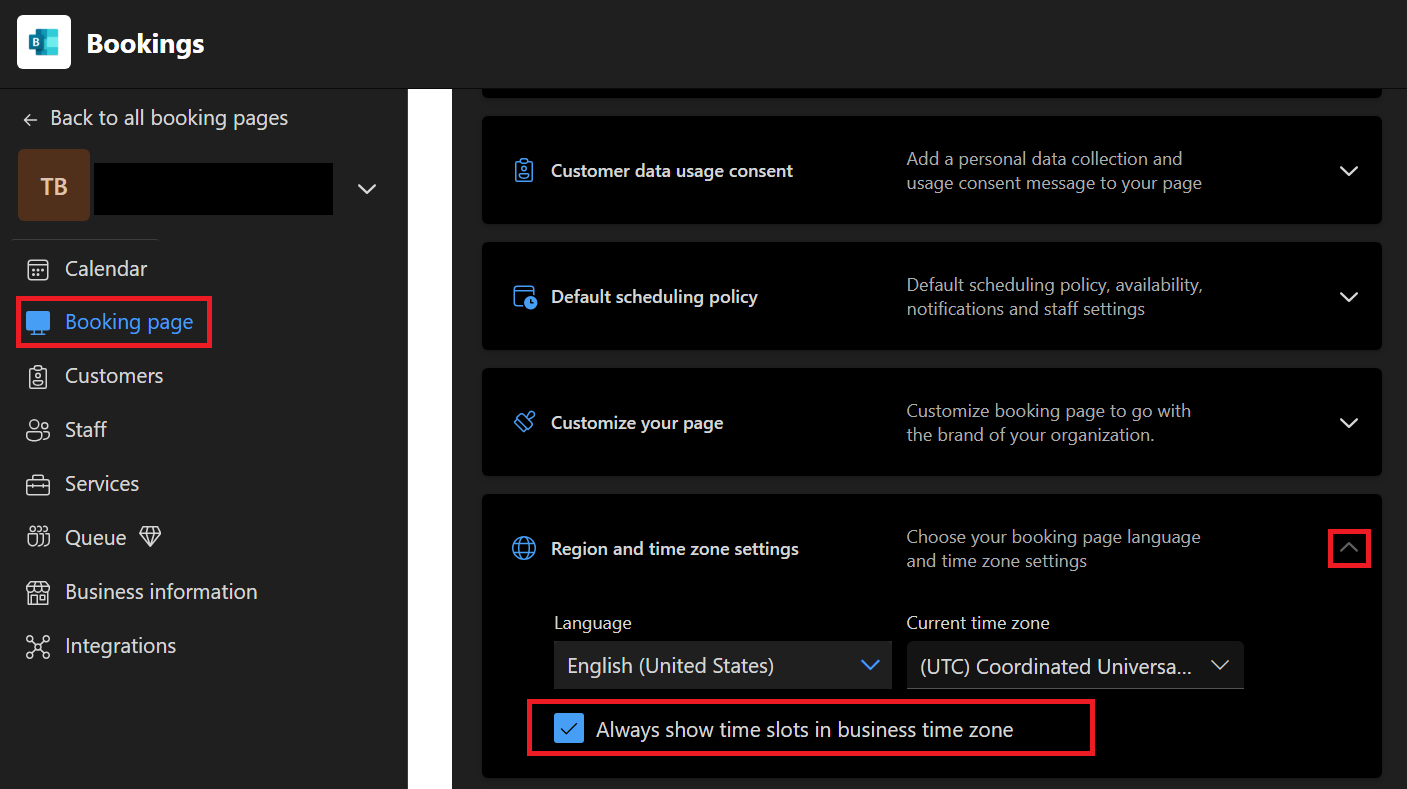
Task: Open the business switcher chevron dropdown
Action: [x=367, y=189]
